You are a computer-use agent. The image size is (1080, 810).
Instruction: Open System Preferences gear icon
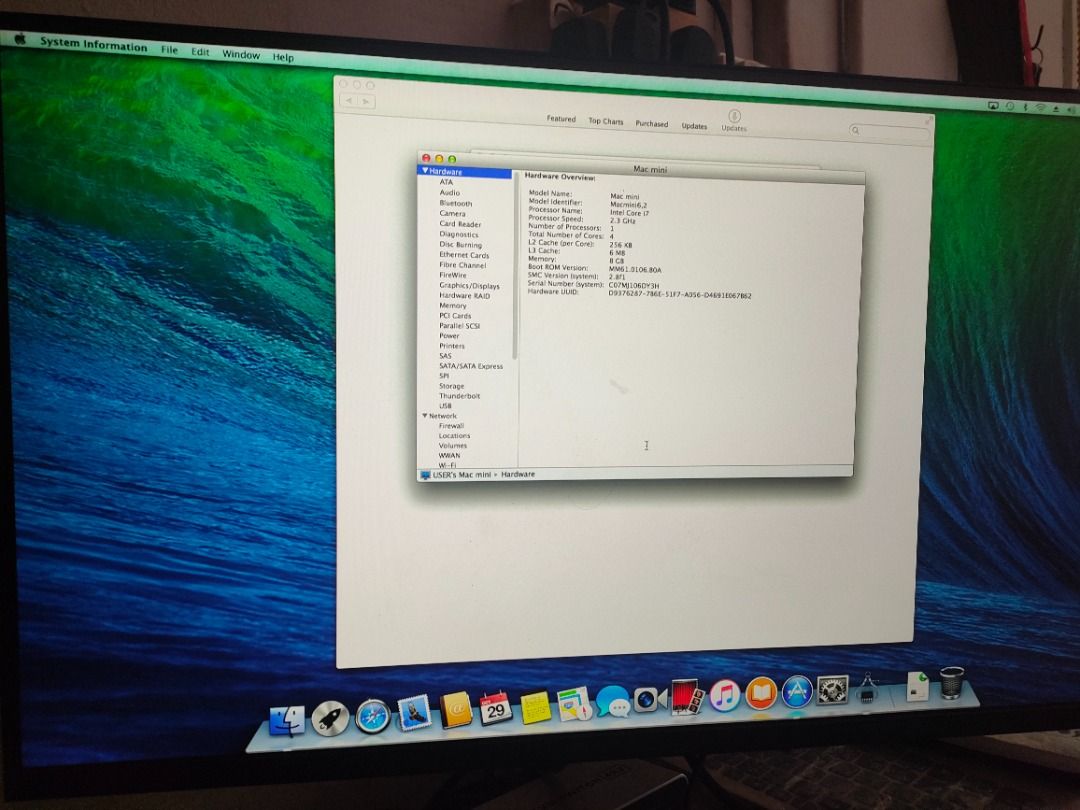pyautogui.click(x=832, y=690)
